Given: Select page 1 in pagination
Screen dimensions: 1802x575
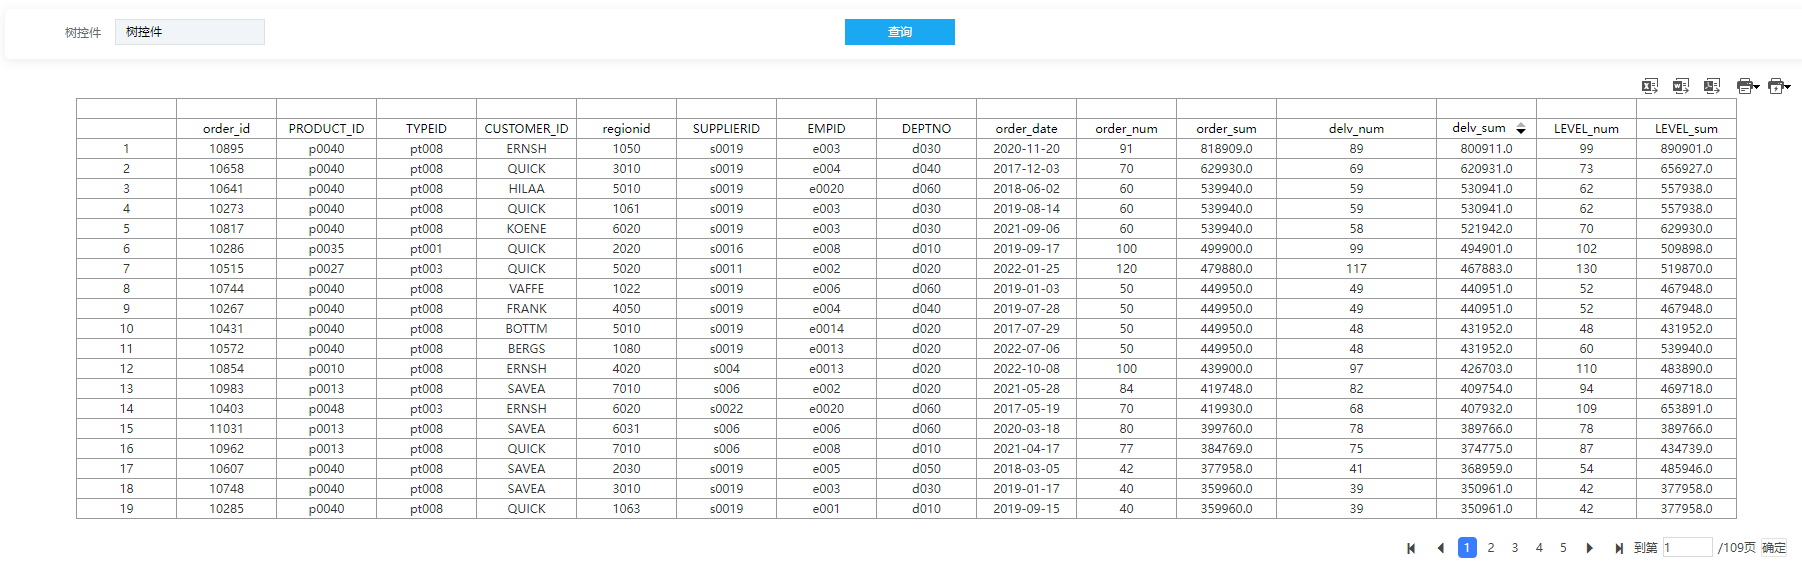Looking at the screenshot, I should tap(1467, 547).
